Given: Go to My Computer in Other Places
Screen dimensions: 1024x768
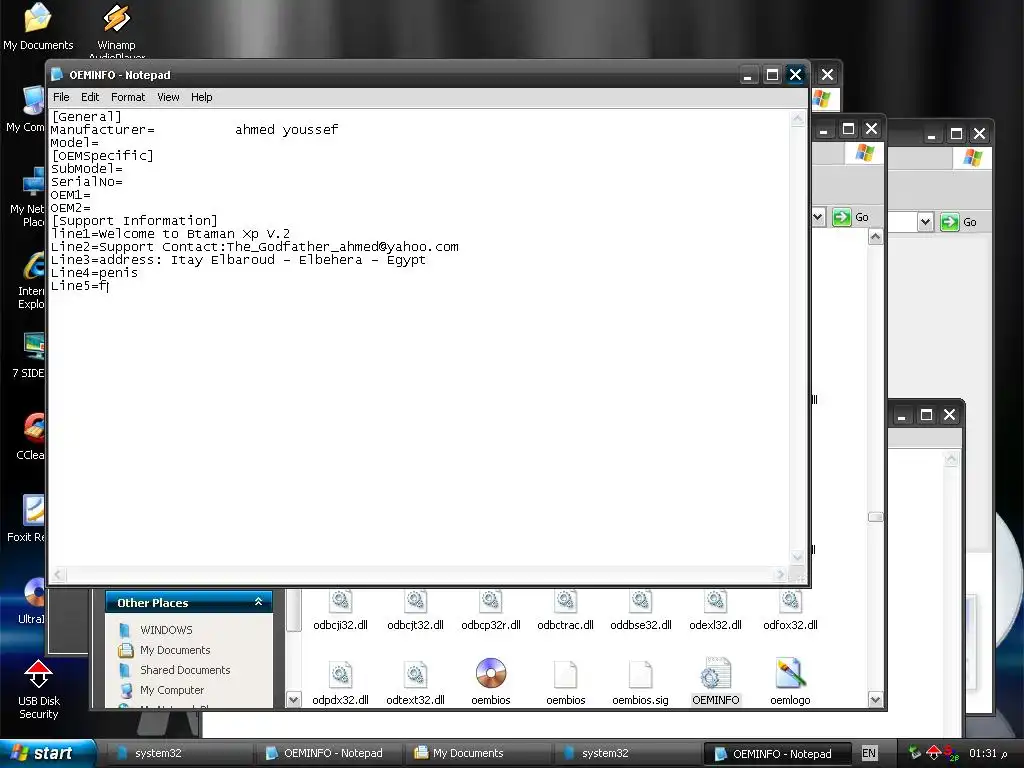Looking at the screenshot, I should coord(172,690).
